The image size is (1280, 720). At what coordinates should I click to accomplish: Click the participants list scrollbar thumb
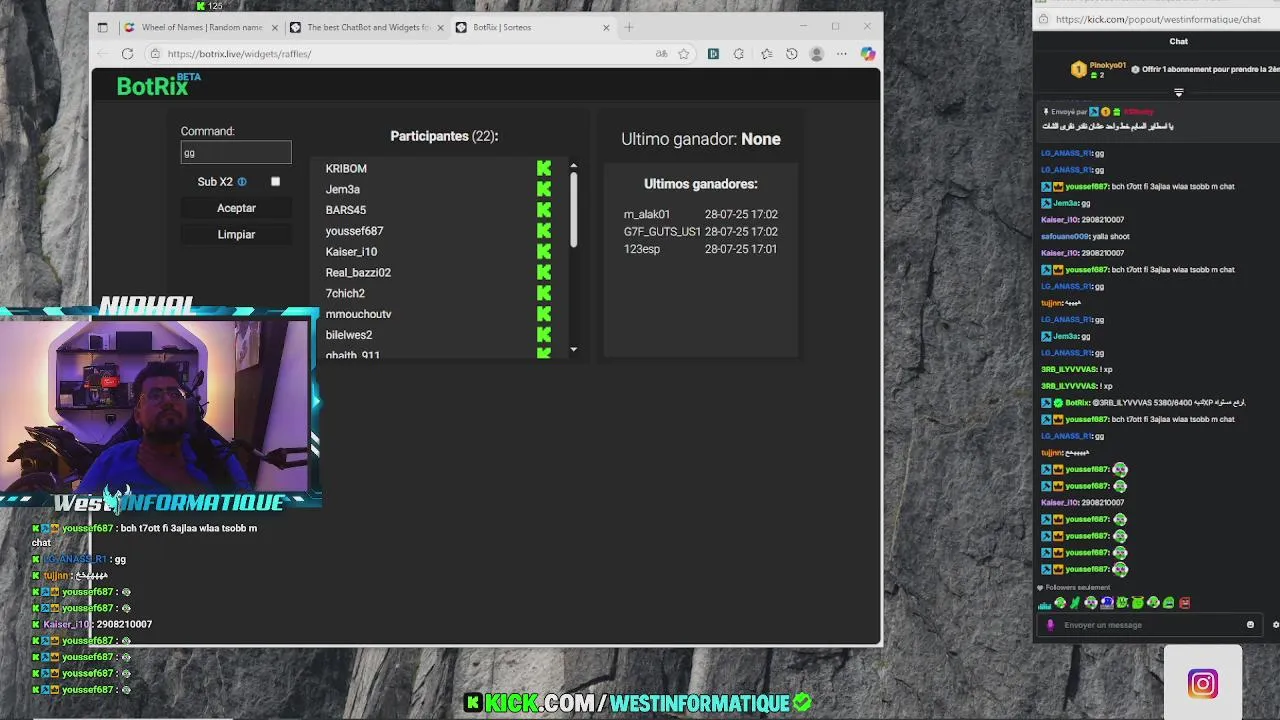[574, 210]
